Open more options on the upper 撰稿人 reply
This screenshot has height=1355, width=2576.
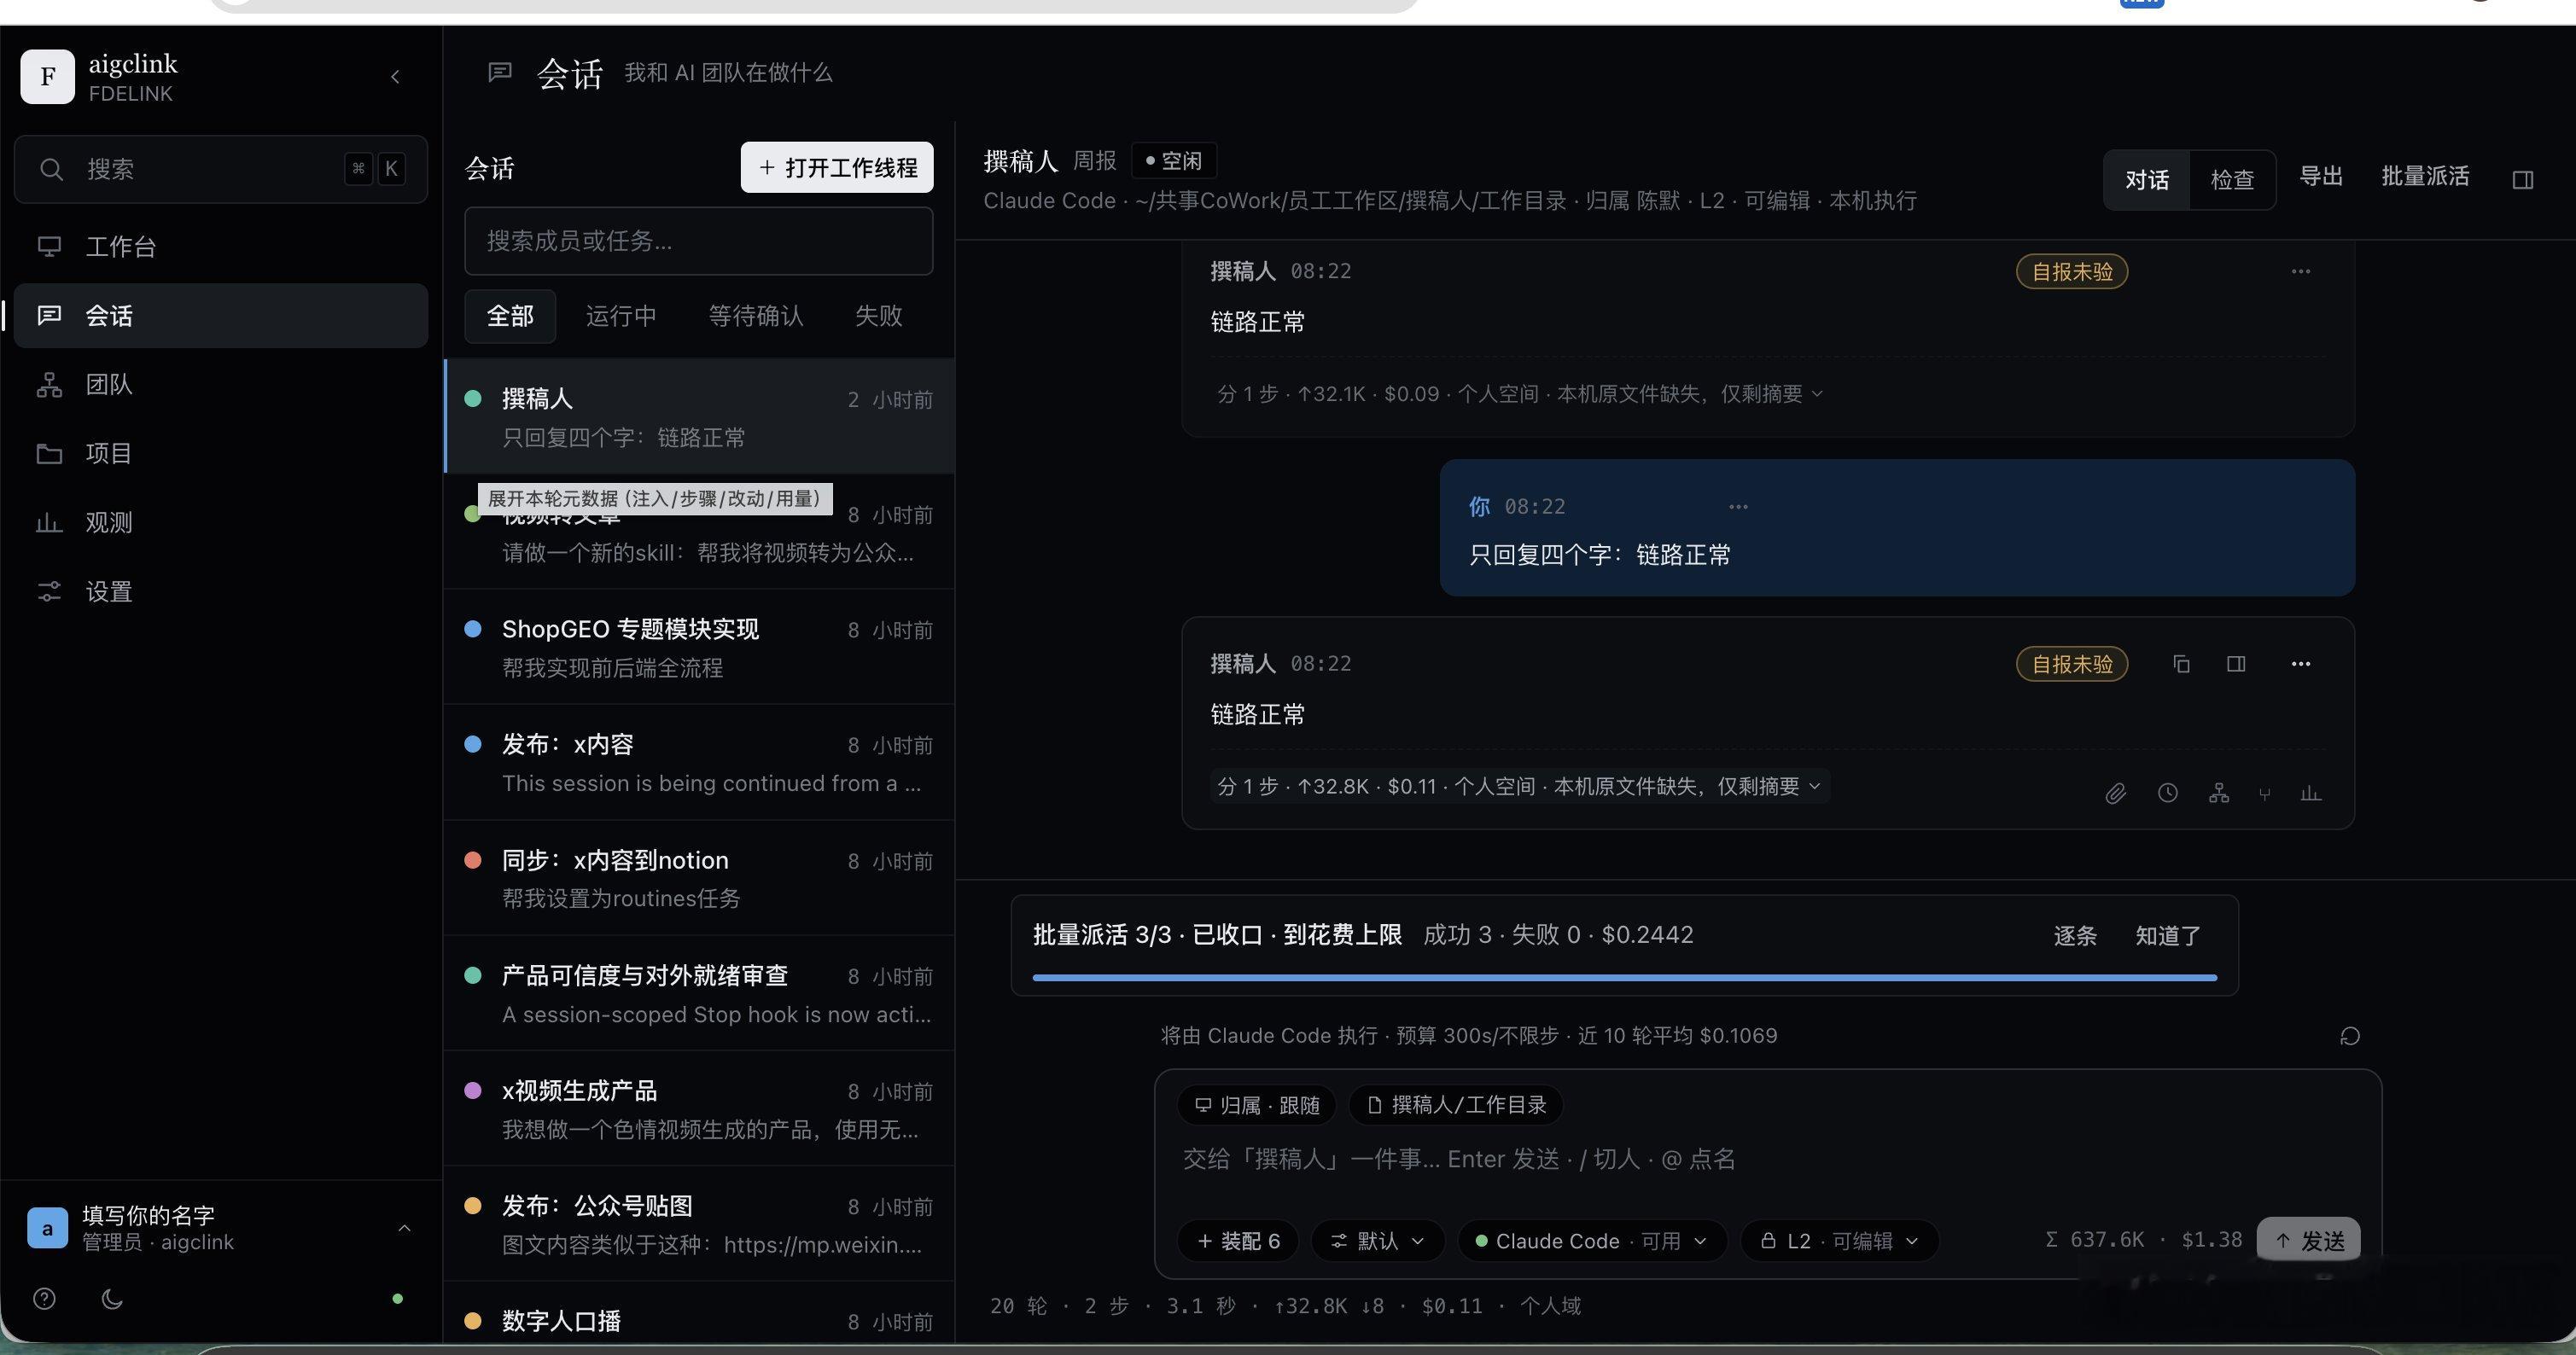click(x=2300, y=272)
